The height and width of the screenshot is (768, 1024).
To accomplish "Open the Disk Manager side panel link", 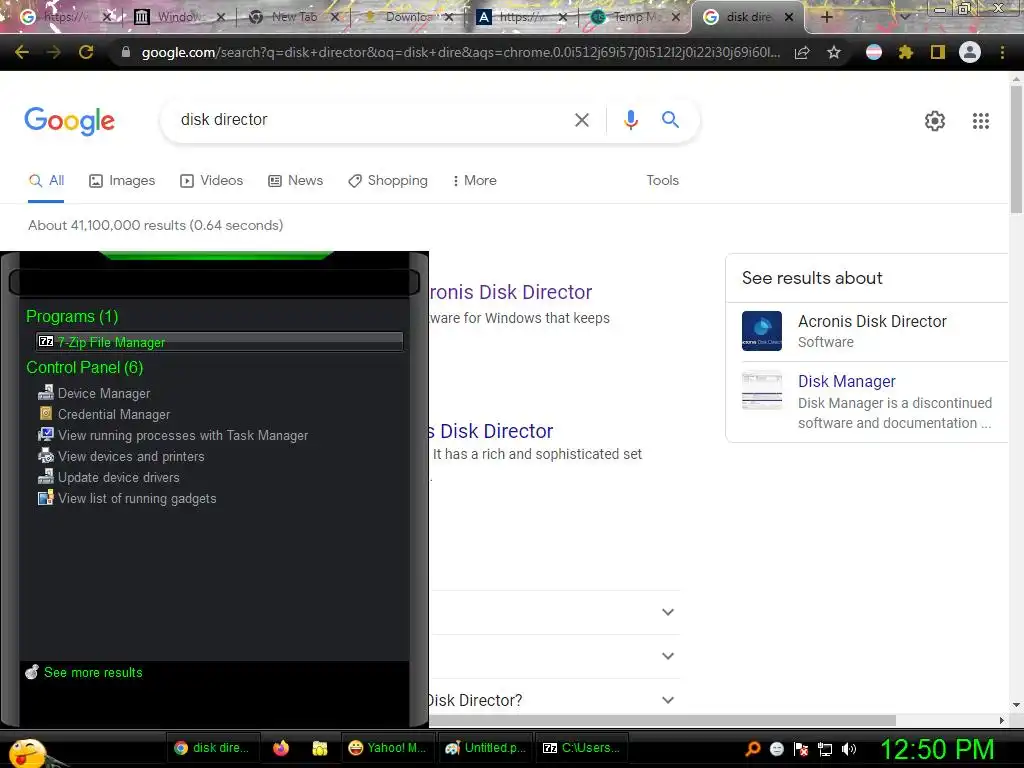I will tap(846, 381).
